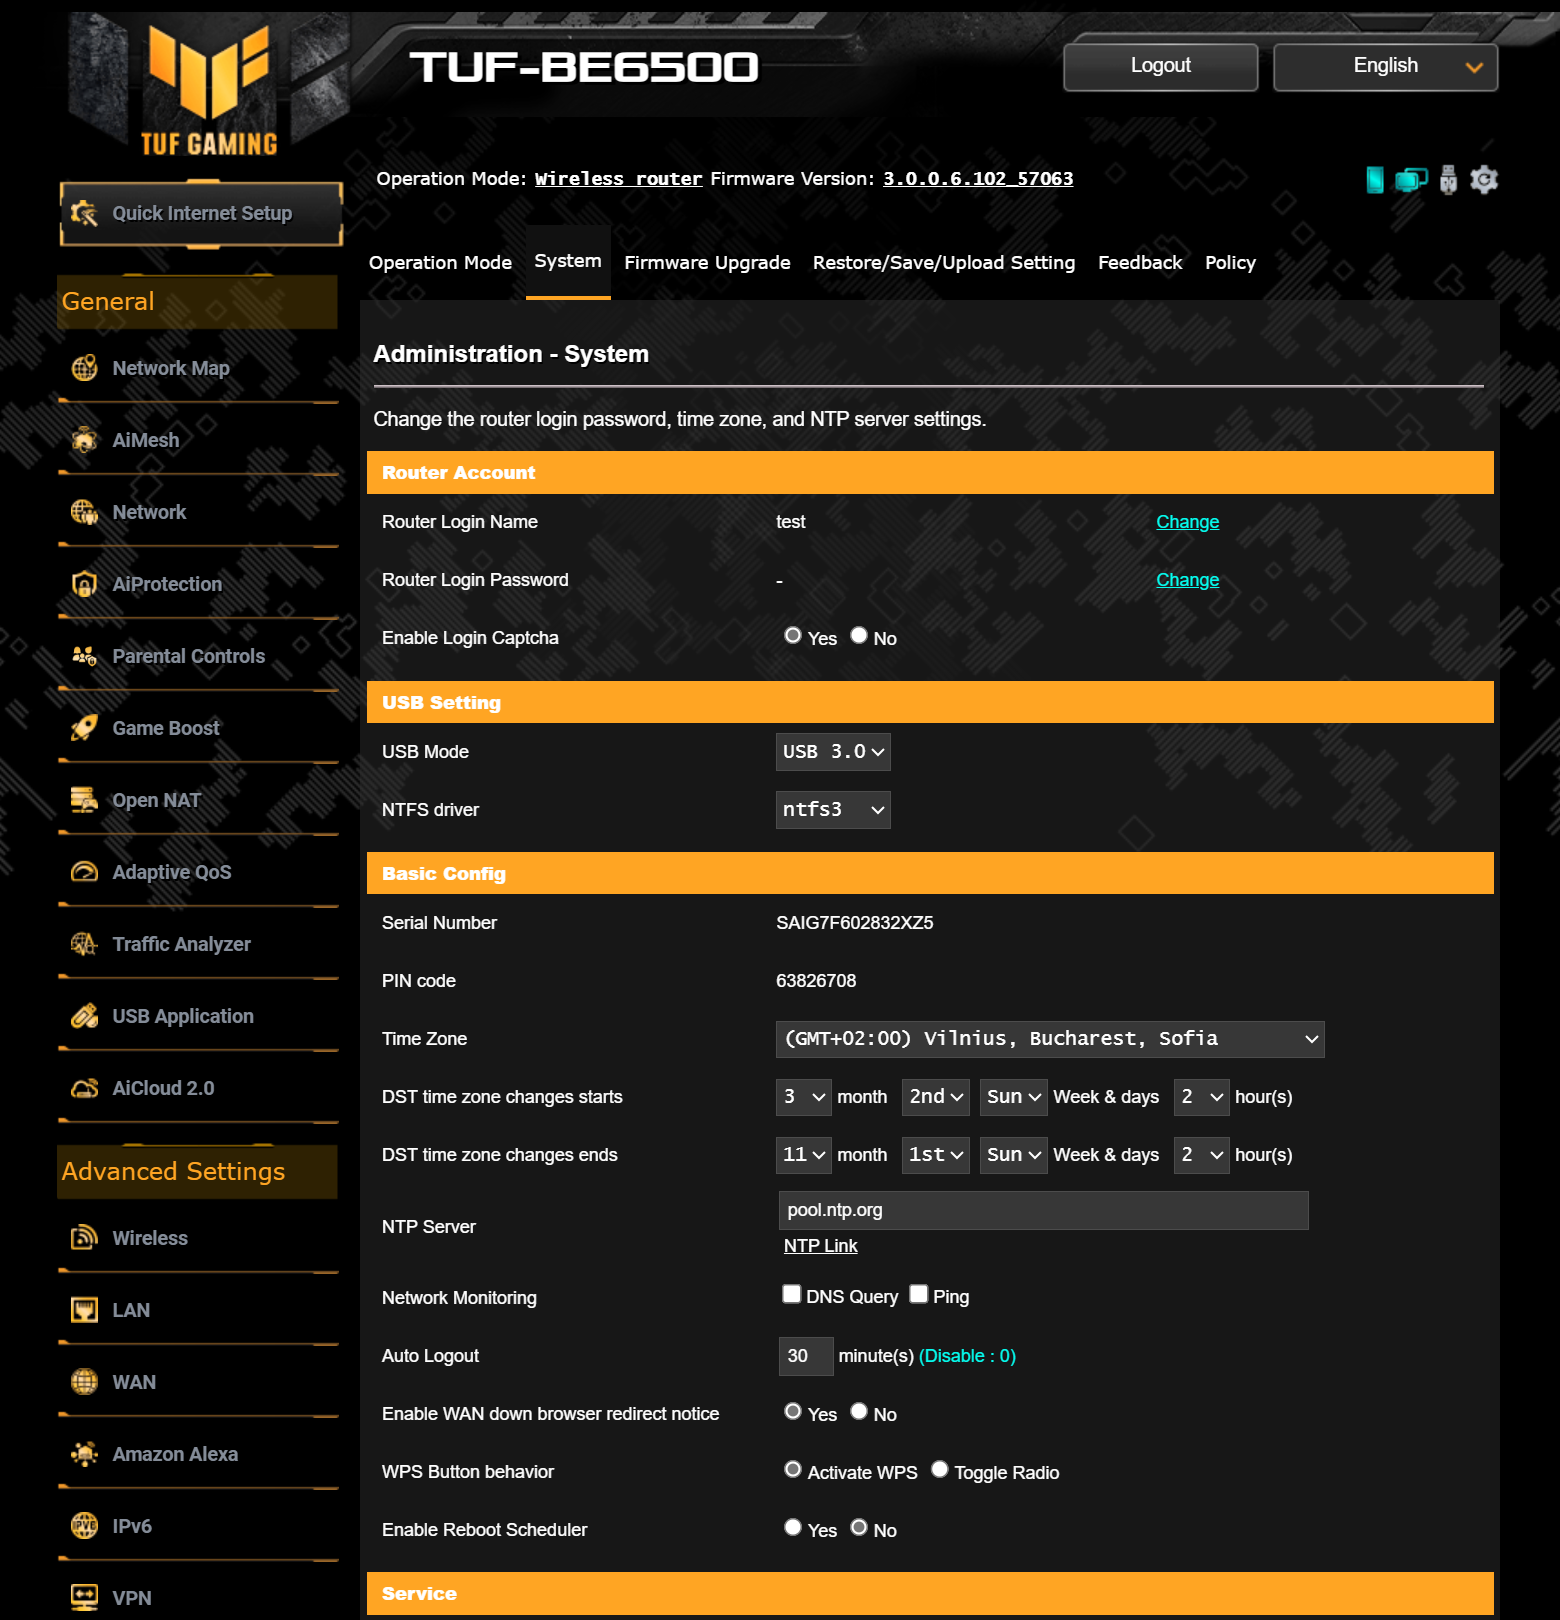This screenshot has height=1620, width=1560.
Task: Click the serial number SAIG7F602832XZ5
Action: [x=855, y=923]
